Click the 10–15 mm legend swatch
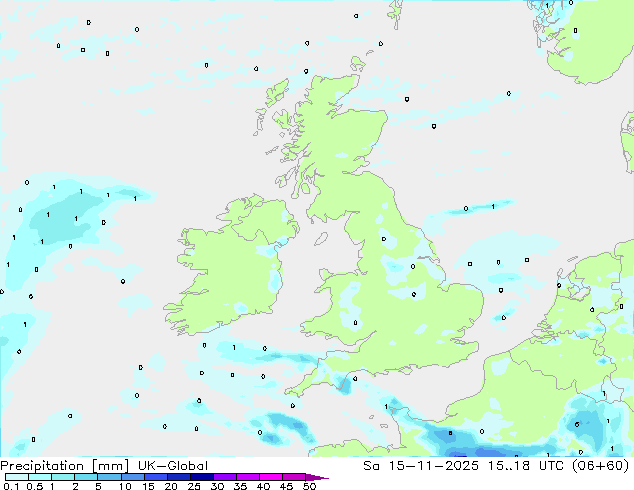The width and height of the screenshot is (634, 490). click(133, 477)
